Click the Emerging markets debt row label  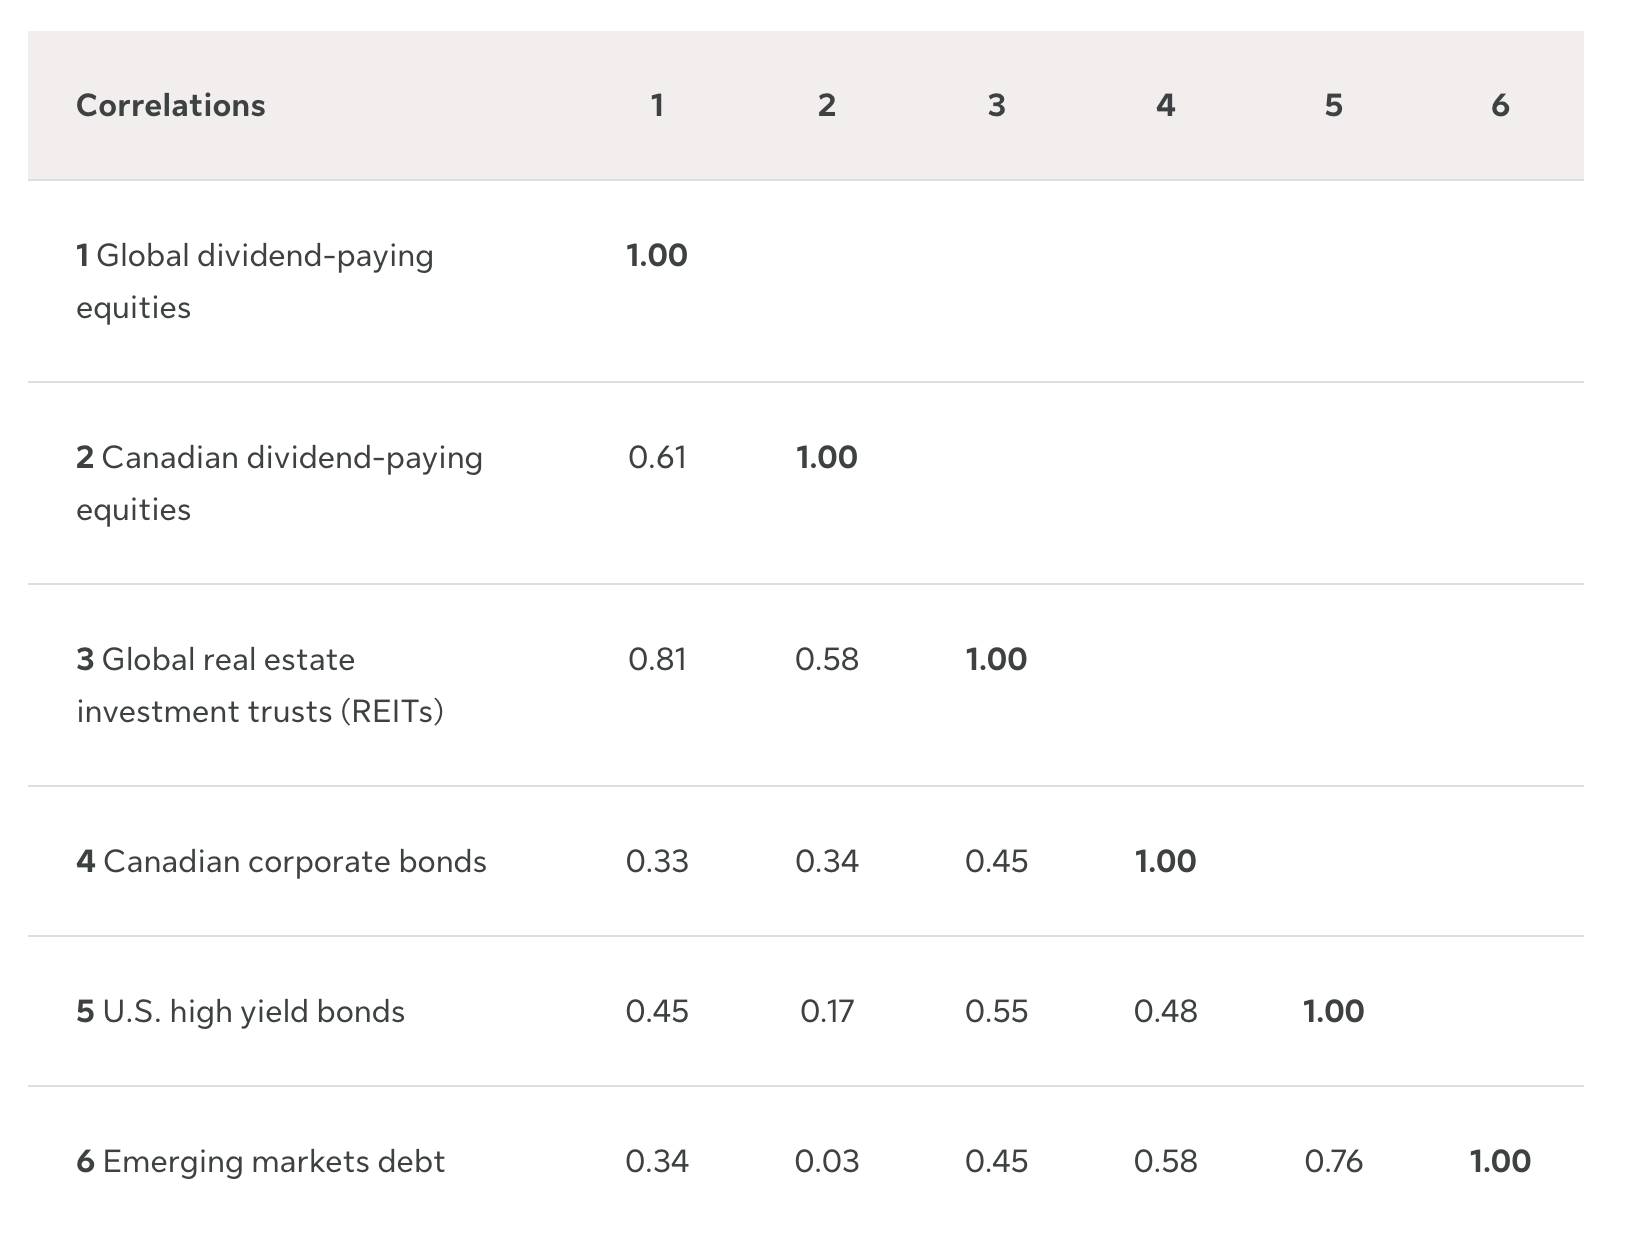[x=260, y=1161]
